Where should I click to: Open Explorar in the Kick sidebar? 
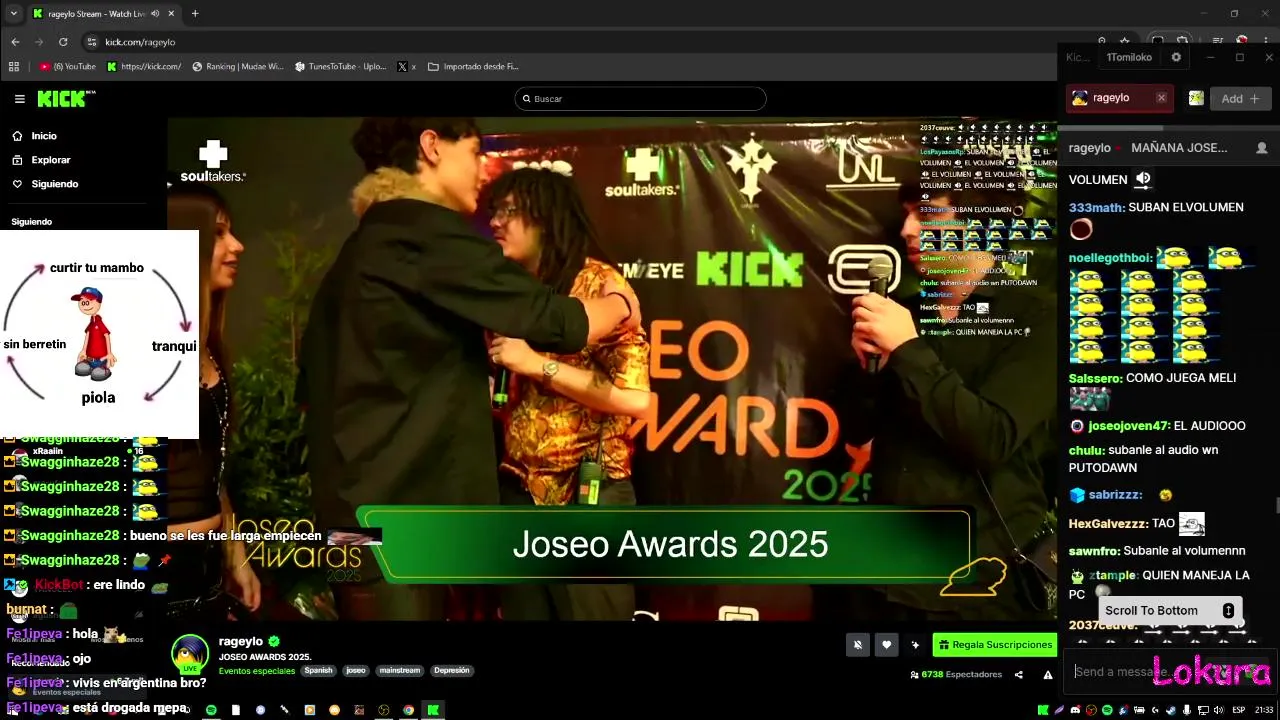click(50, 160)
